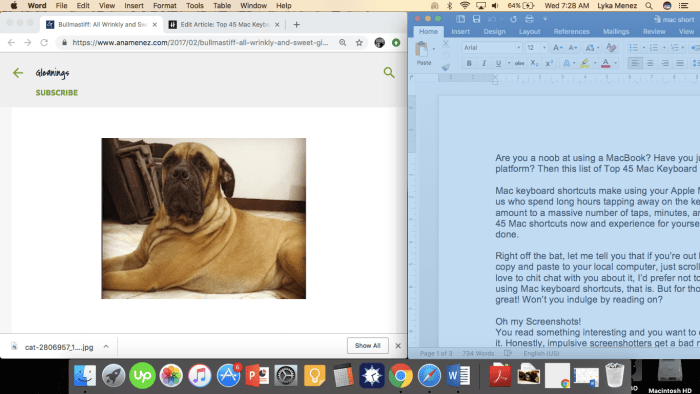Click Chrome's reload page icon
Screen dimensions: 700x394
[44, 42]
